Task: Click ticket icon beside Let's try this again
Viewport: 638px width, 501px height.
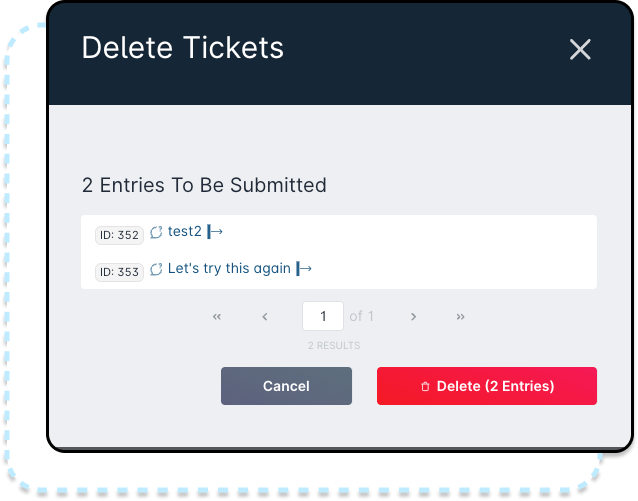Action: click(156, 269)
